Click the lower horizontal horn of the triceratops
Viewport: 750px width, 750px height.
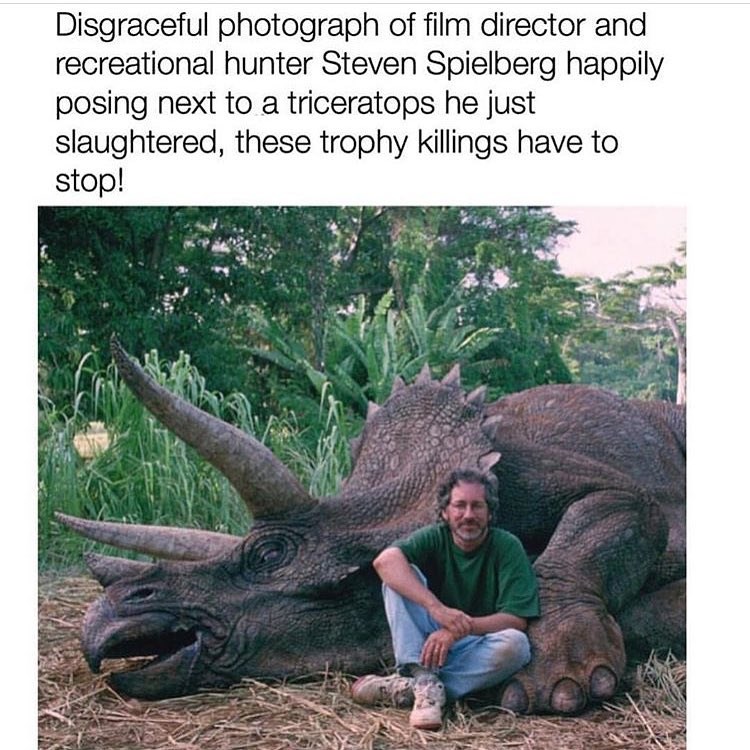(148, 535)
